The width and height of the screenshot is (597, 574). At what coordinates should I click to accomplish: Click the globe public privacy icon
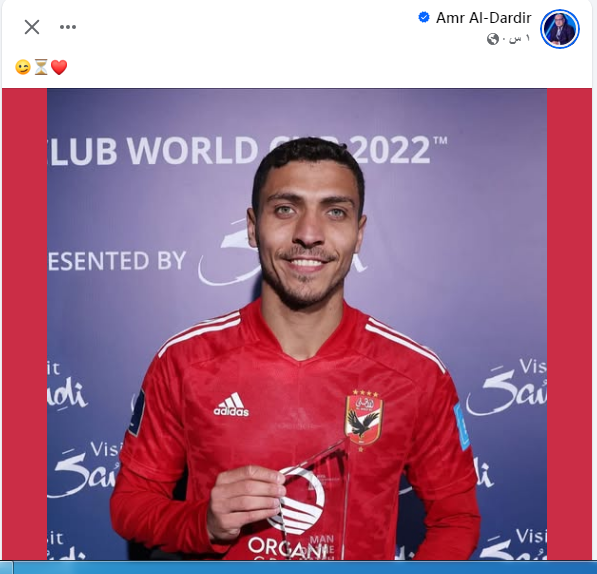pos(492,39)
